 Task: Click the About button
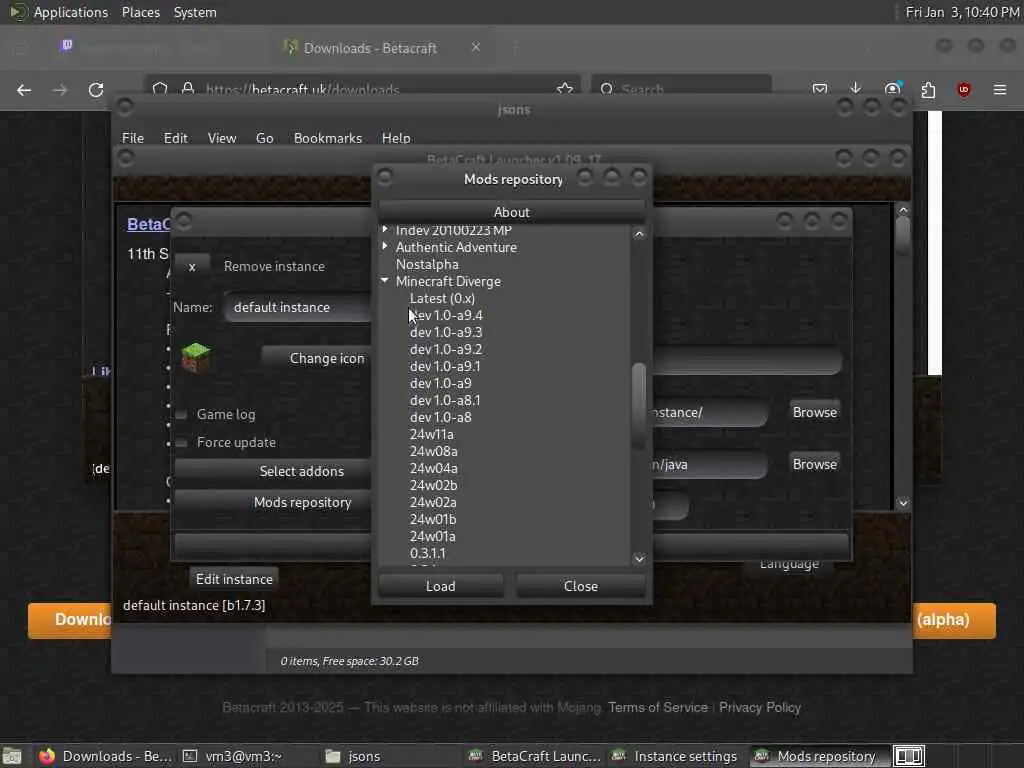point(512,212)
